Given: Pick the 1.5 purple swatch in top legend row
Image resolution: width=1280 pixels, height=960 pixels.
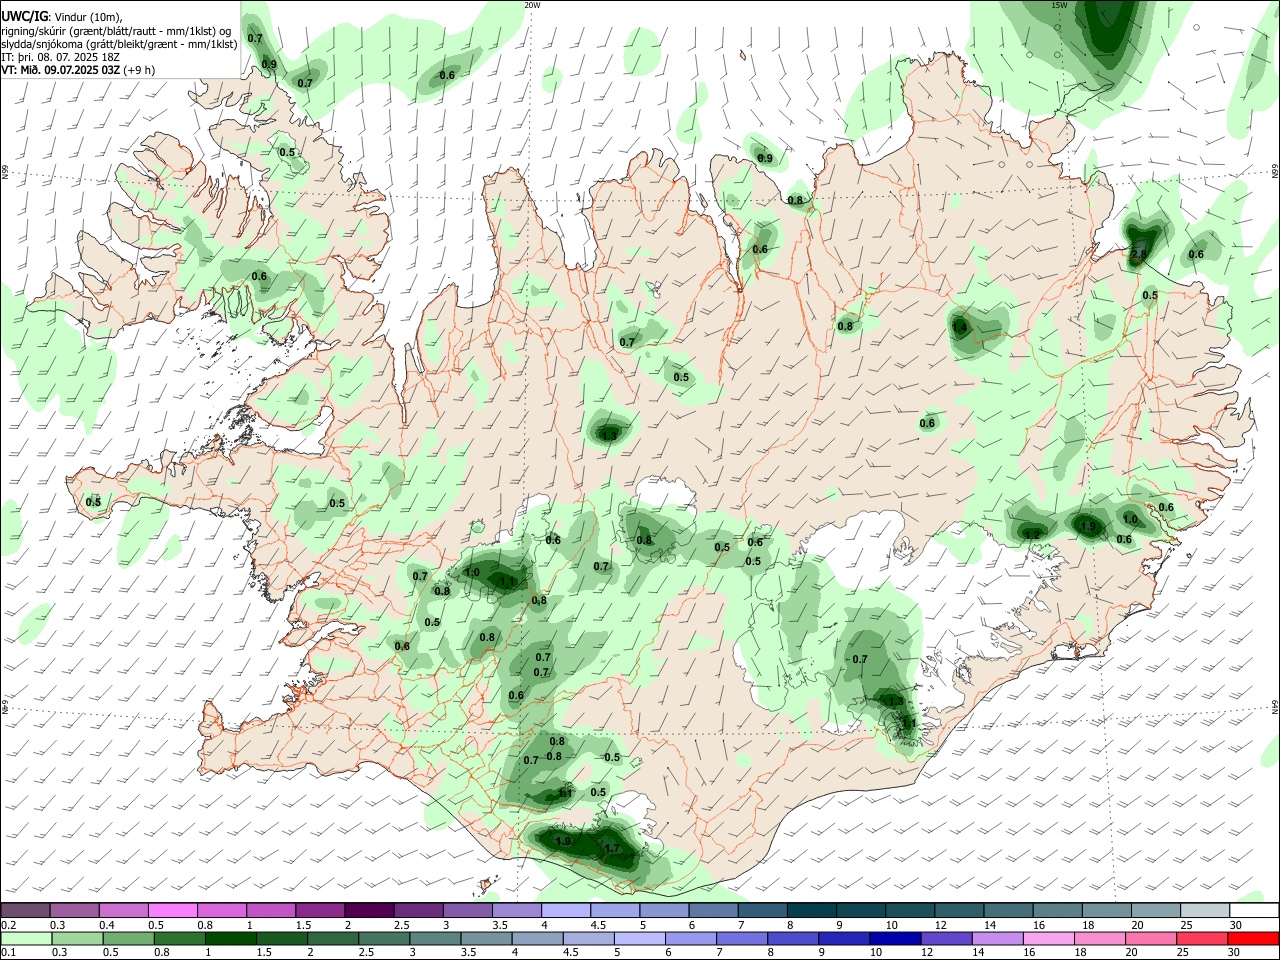Looking at the screenshot, I should pos(320,910).
